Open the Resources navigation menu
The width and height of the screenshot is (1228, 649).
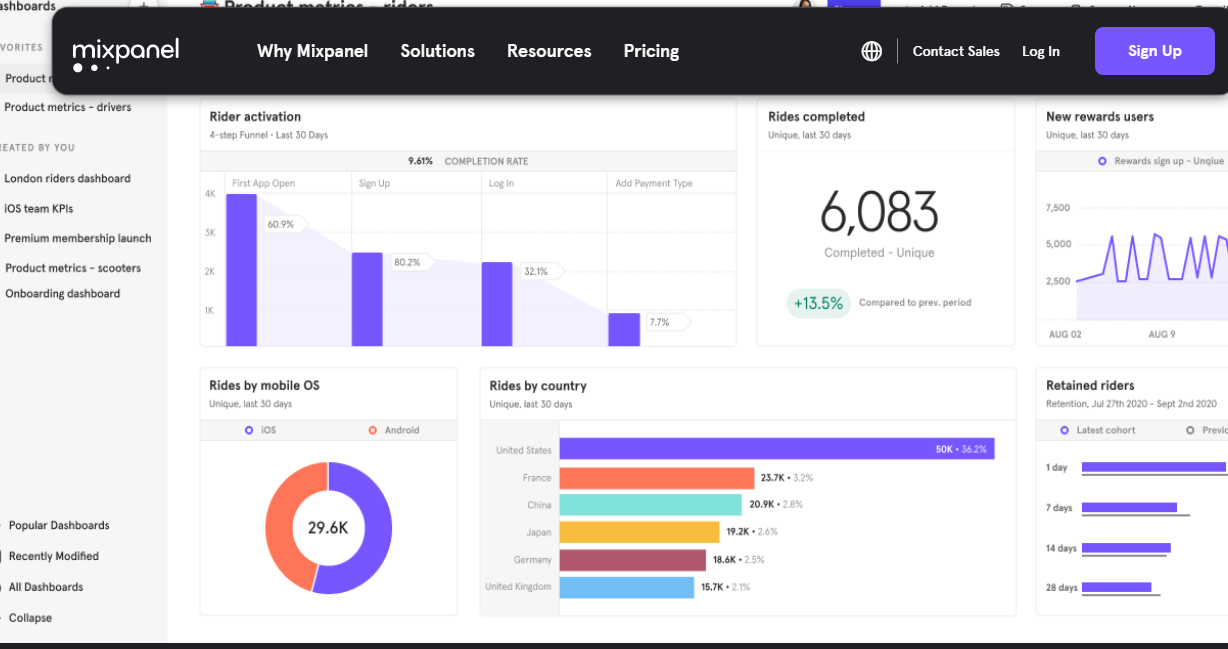(x=549, y=51)
